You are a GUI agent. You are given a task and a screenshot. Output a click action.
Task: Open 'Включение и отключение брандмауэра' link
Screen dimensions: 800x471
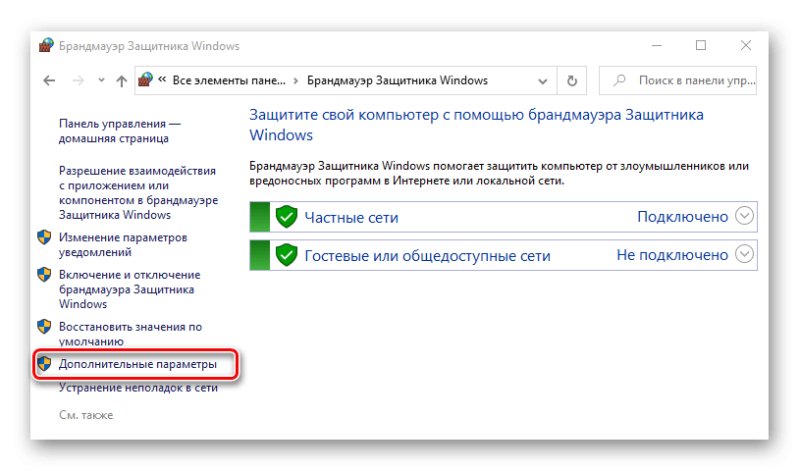[x=130, y=289]
